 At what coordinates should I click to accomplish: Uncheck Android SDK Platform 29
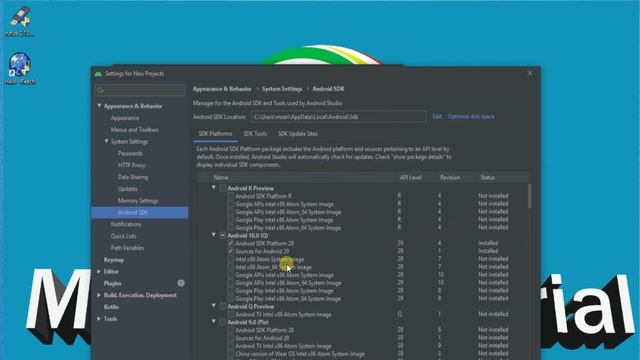[x=231, y=243]
